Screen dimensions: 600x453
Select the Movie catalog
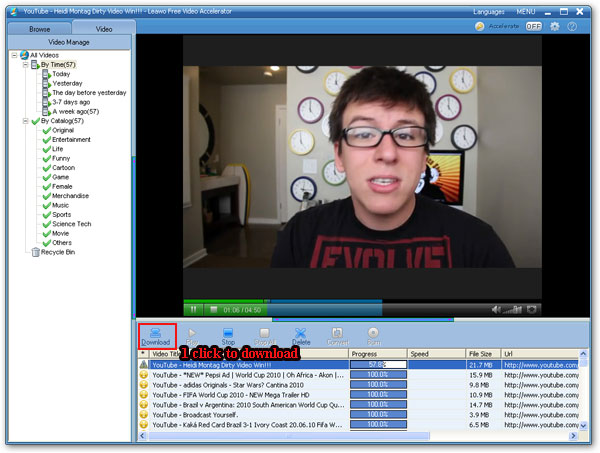(x=60, y=233)
